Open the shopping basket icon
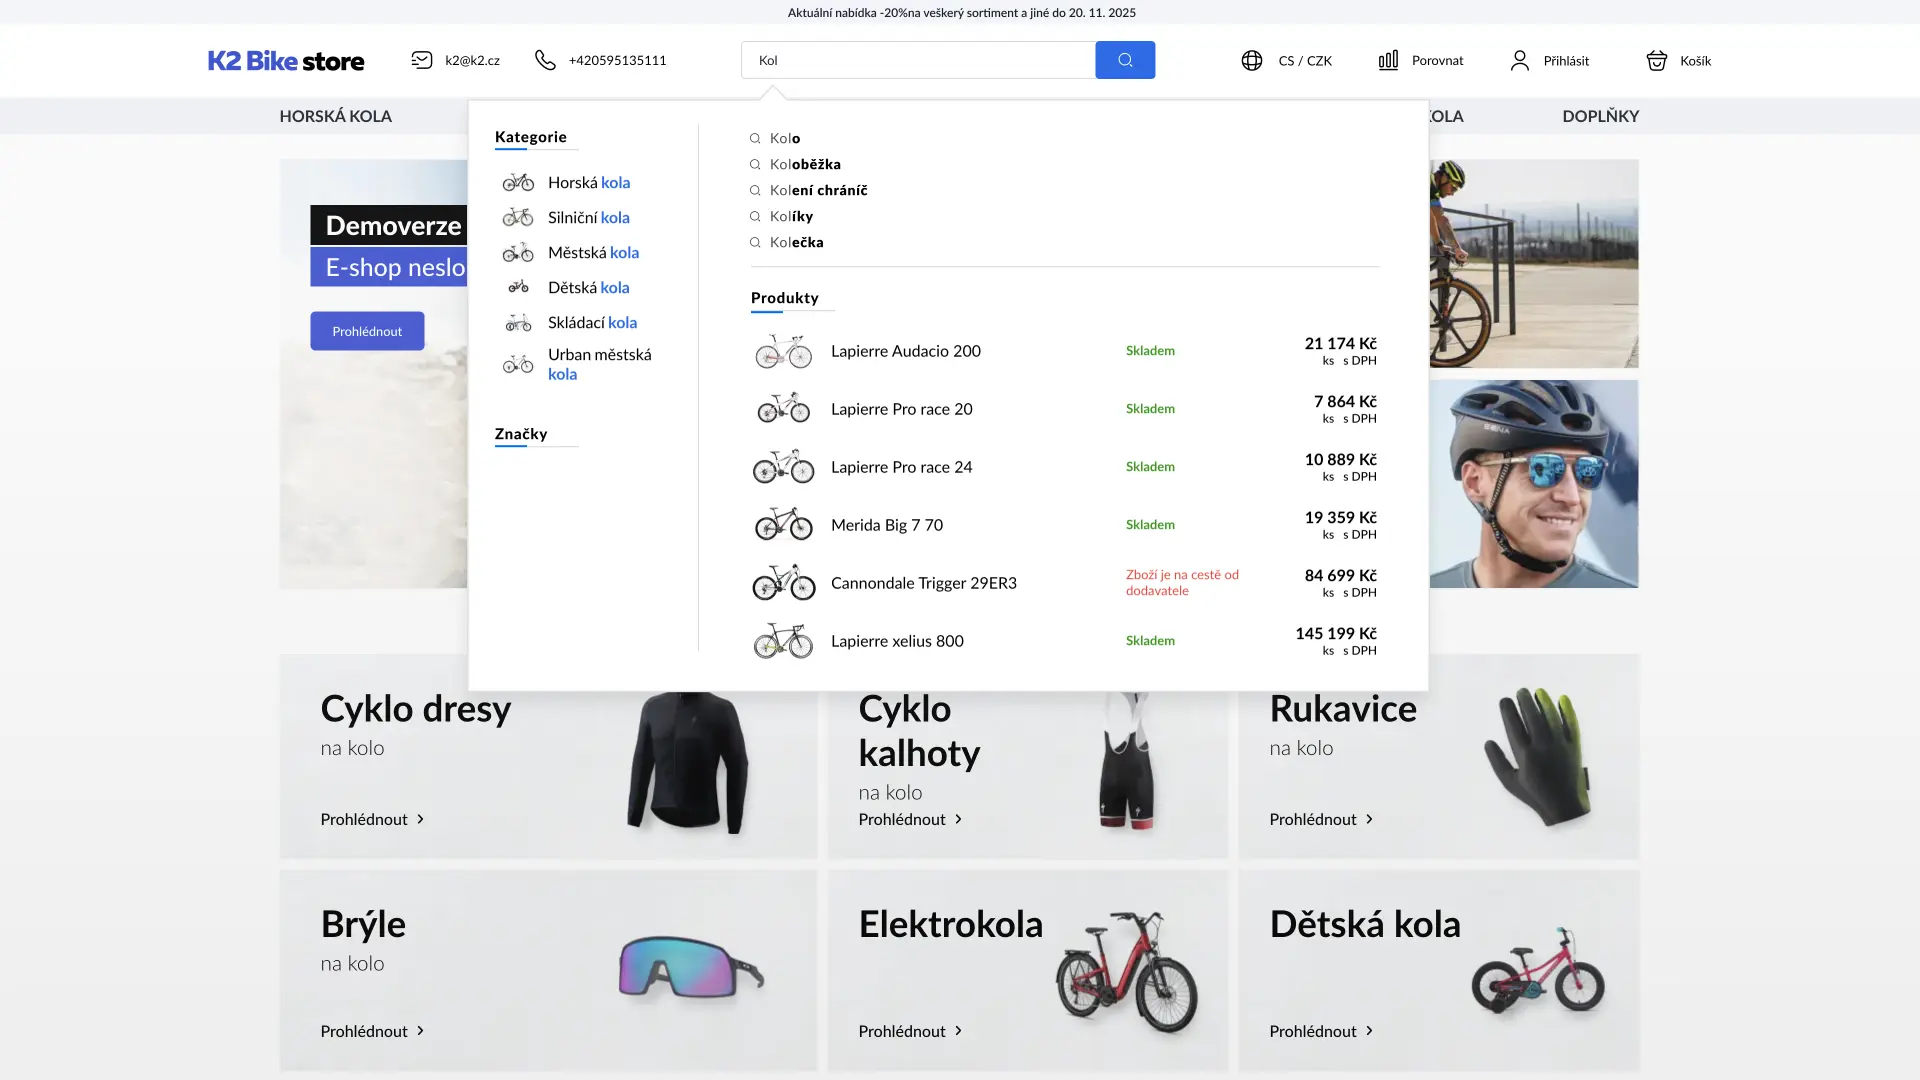The height and width of the screenshot is (1080, 1920). pyautogui.click(x=1656, y=60)
